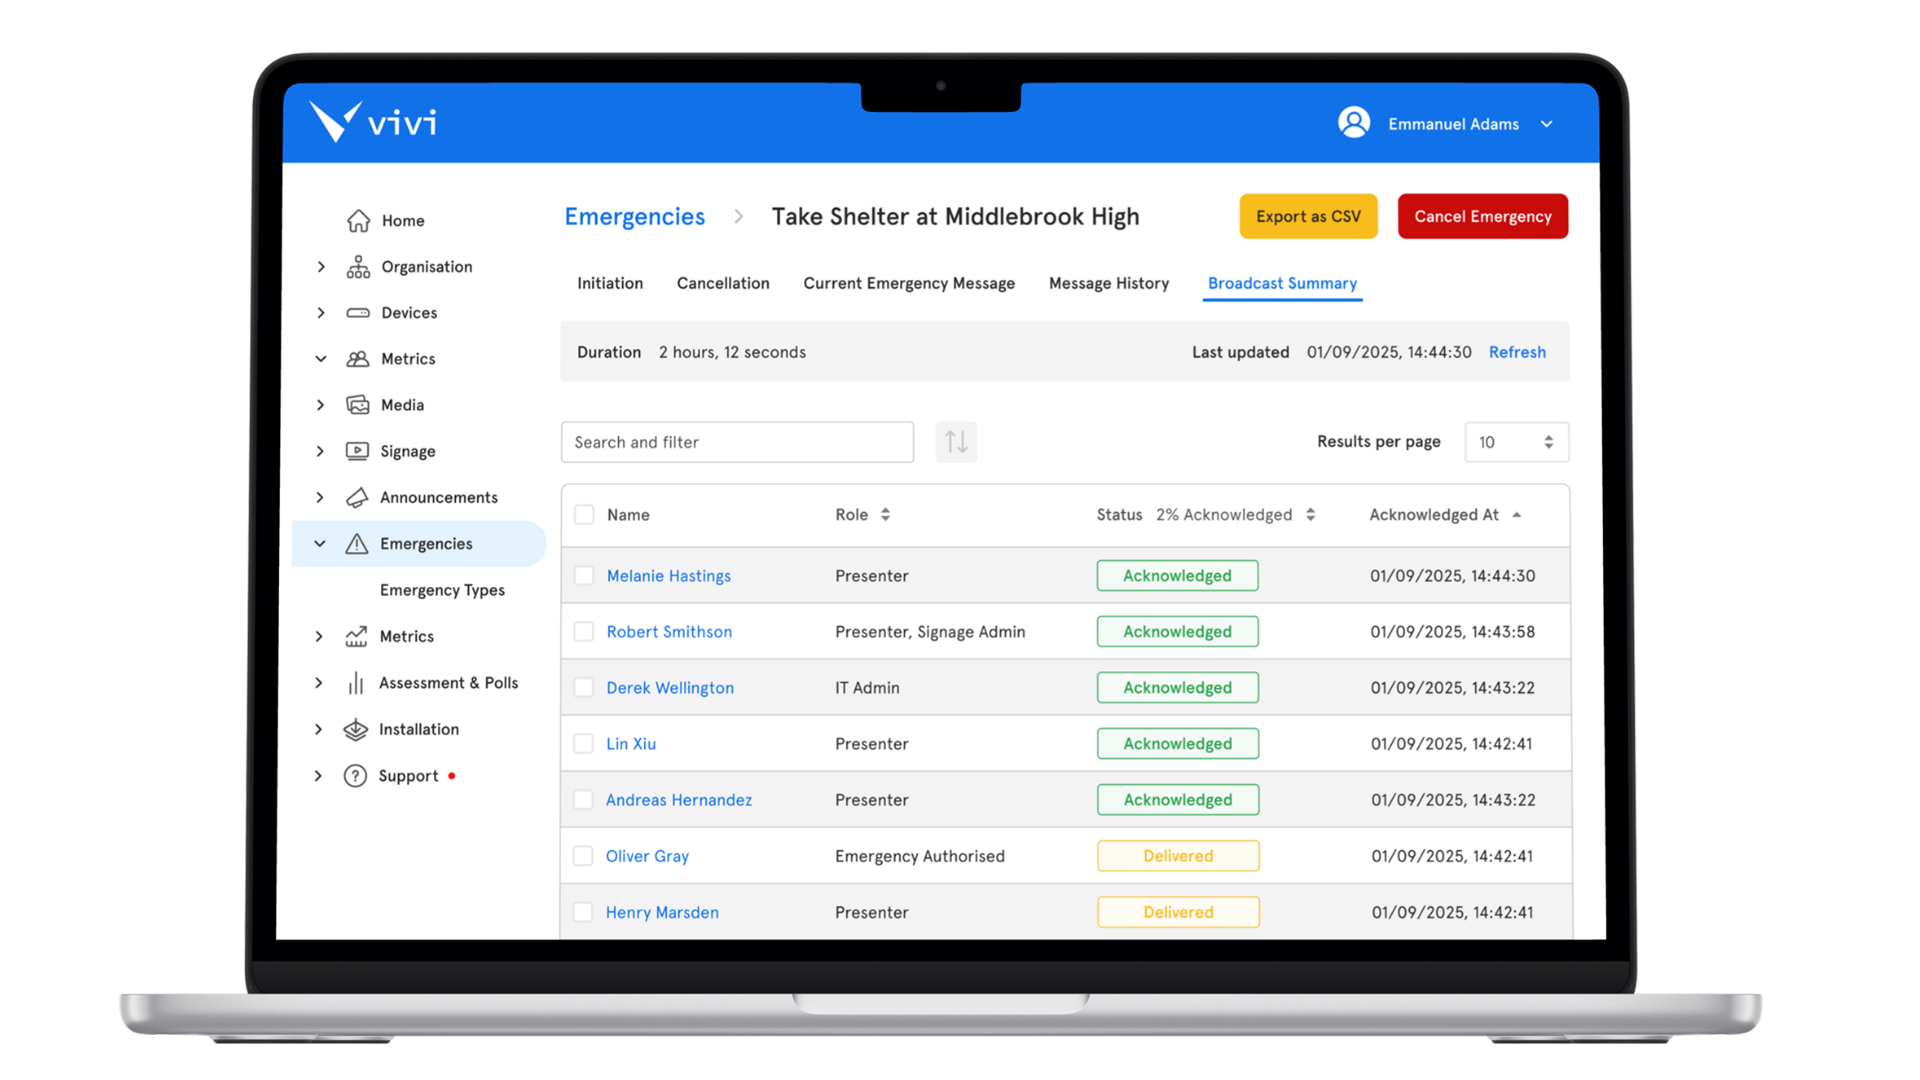Open the Results per page dropdown

pos(1516,442)
